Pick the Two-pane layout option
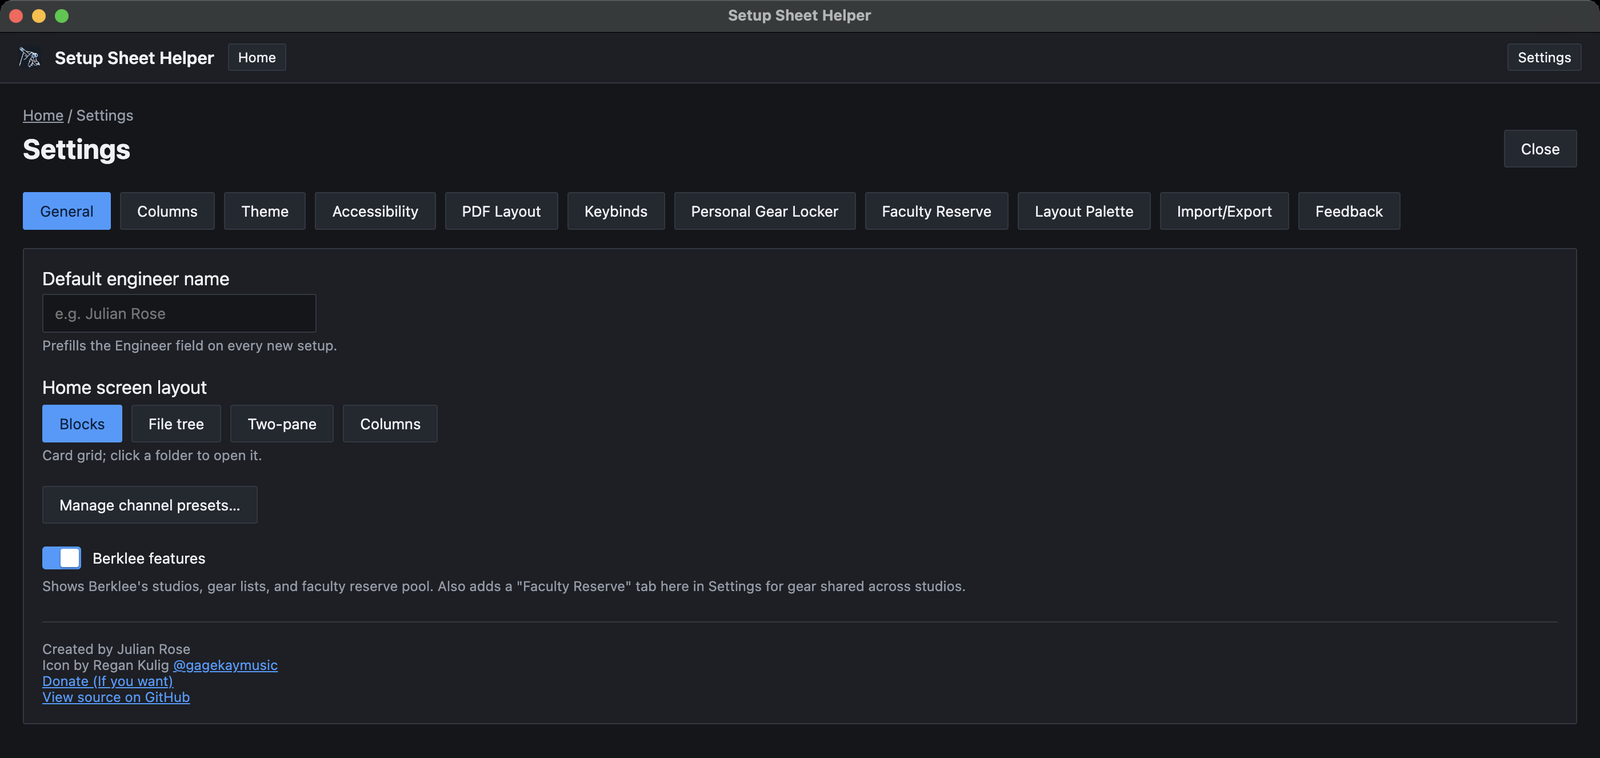Viewport: 1600px width, 758px height. (x=282, y=424)
